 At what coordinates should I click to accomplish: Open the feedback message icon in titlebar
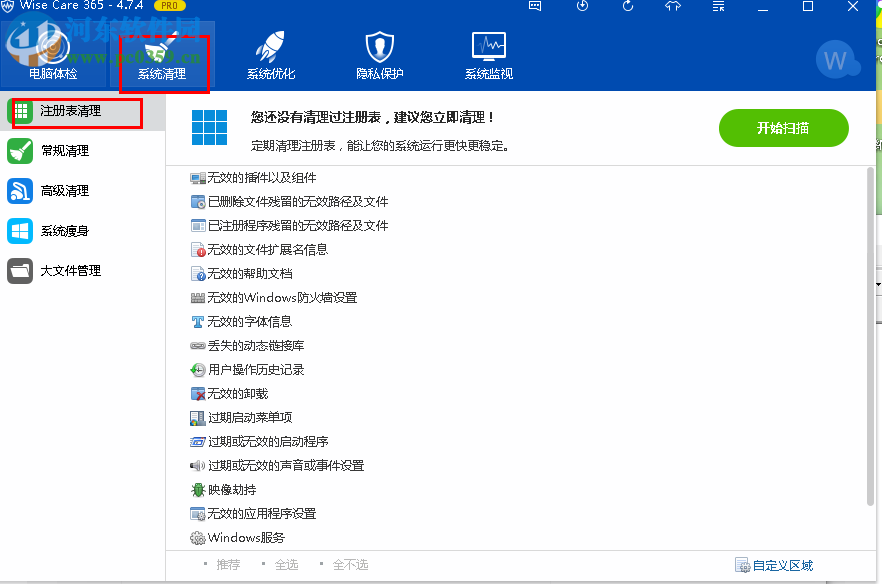[534, 7]
